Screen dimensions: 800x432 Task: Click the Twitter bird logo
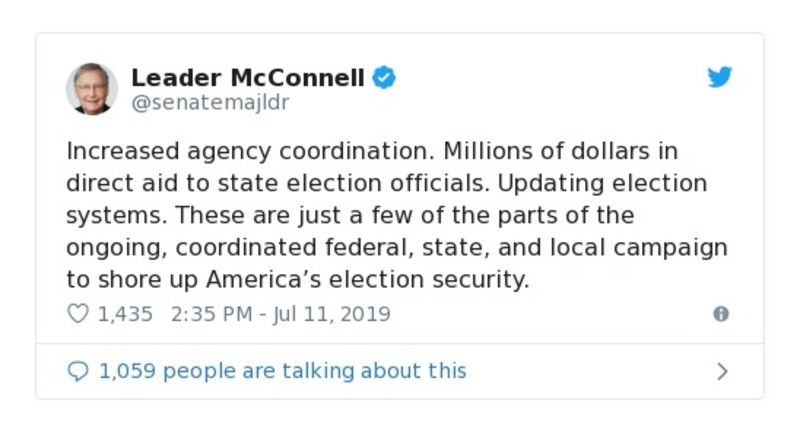coord(720,77)
